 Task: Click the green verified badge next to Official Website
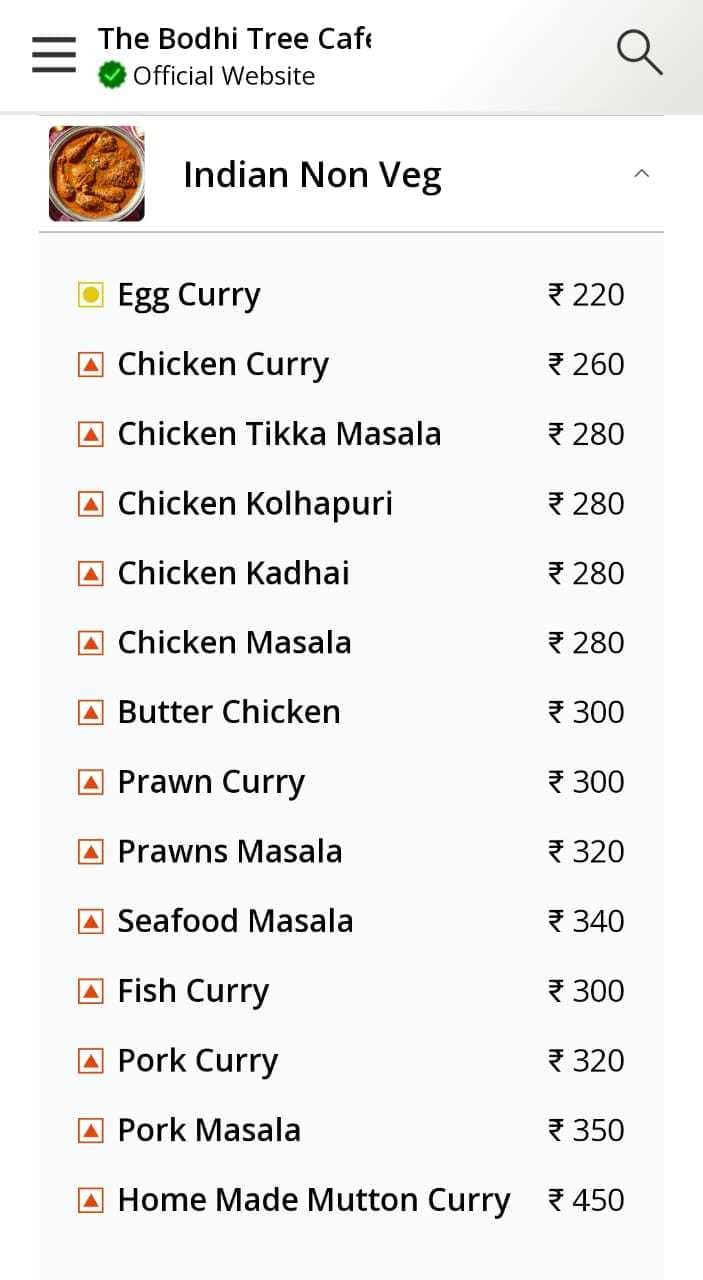pos(110,74)
